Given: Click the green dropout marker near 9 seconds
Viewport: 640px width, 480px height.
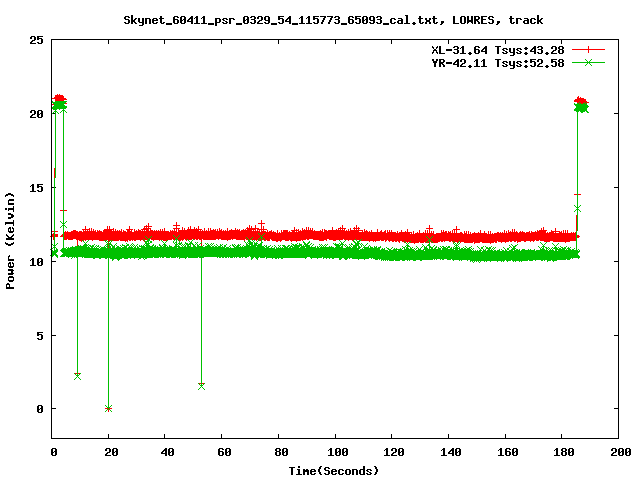Looking at the screenshot, I should tap(78, 376).
